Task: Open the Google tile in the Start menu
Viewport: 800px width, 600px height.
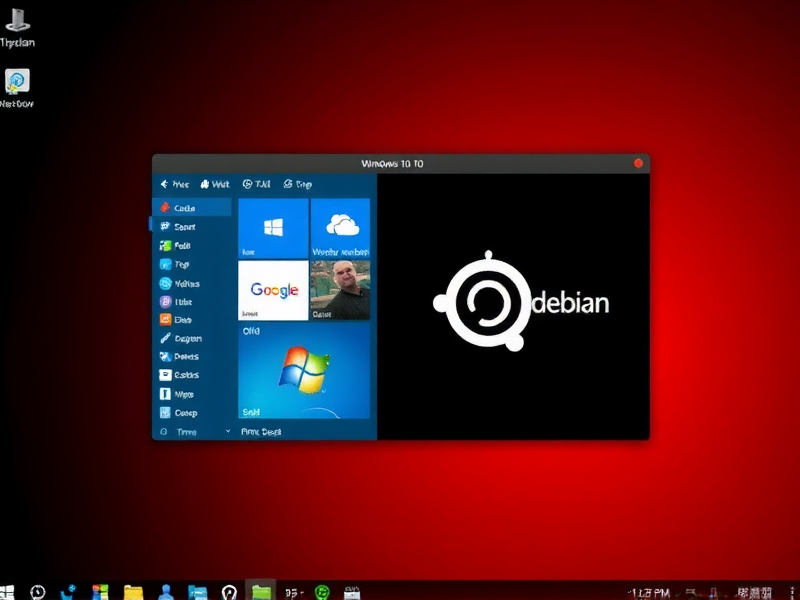Action: (271, 288)
